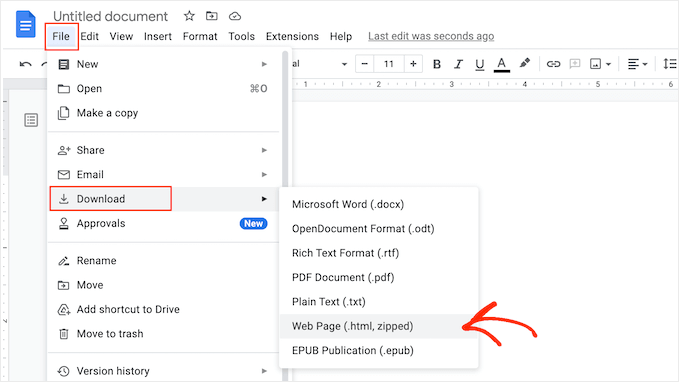Click the font size field showing 11

coord(389,64)
